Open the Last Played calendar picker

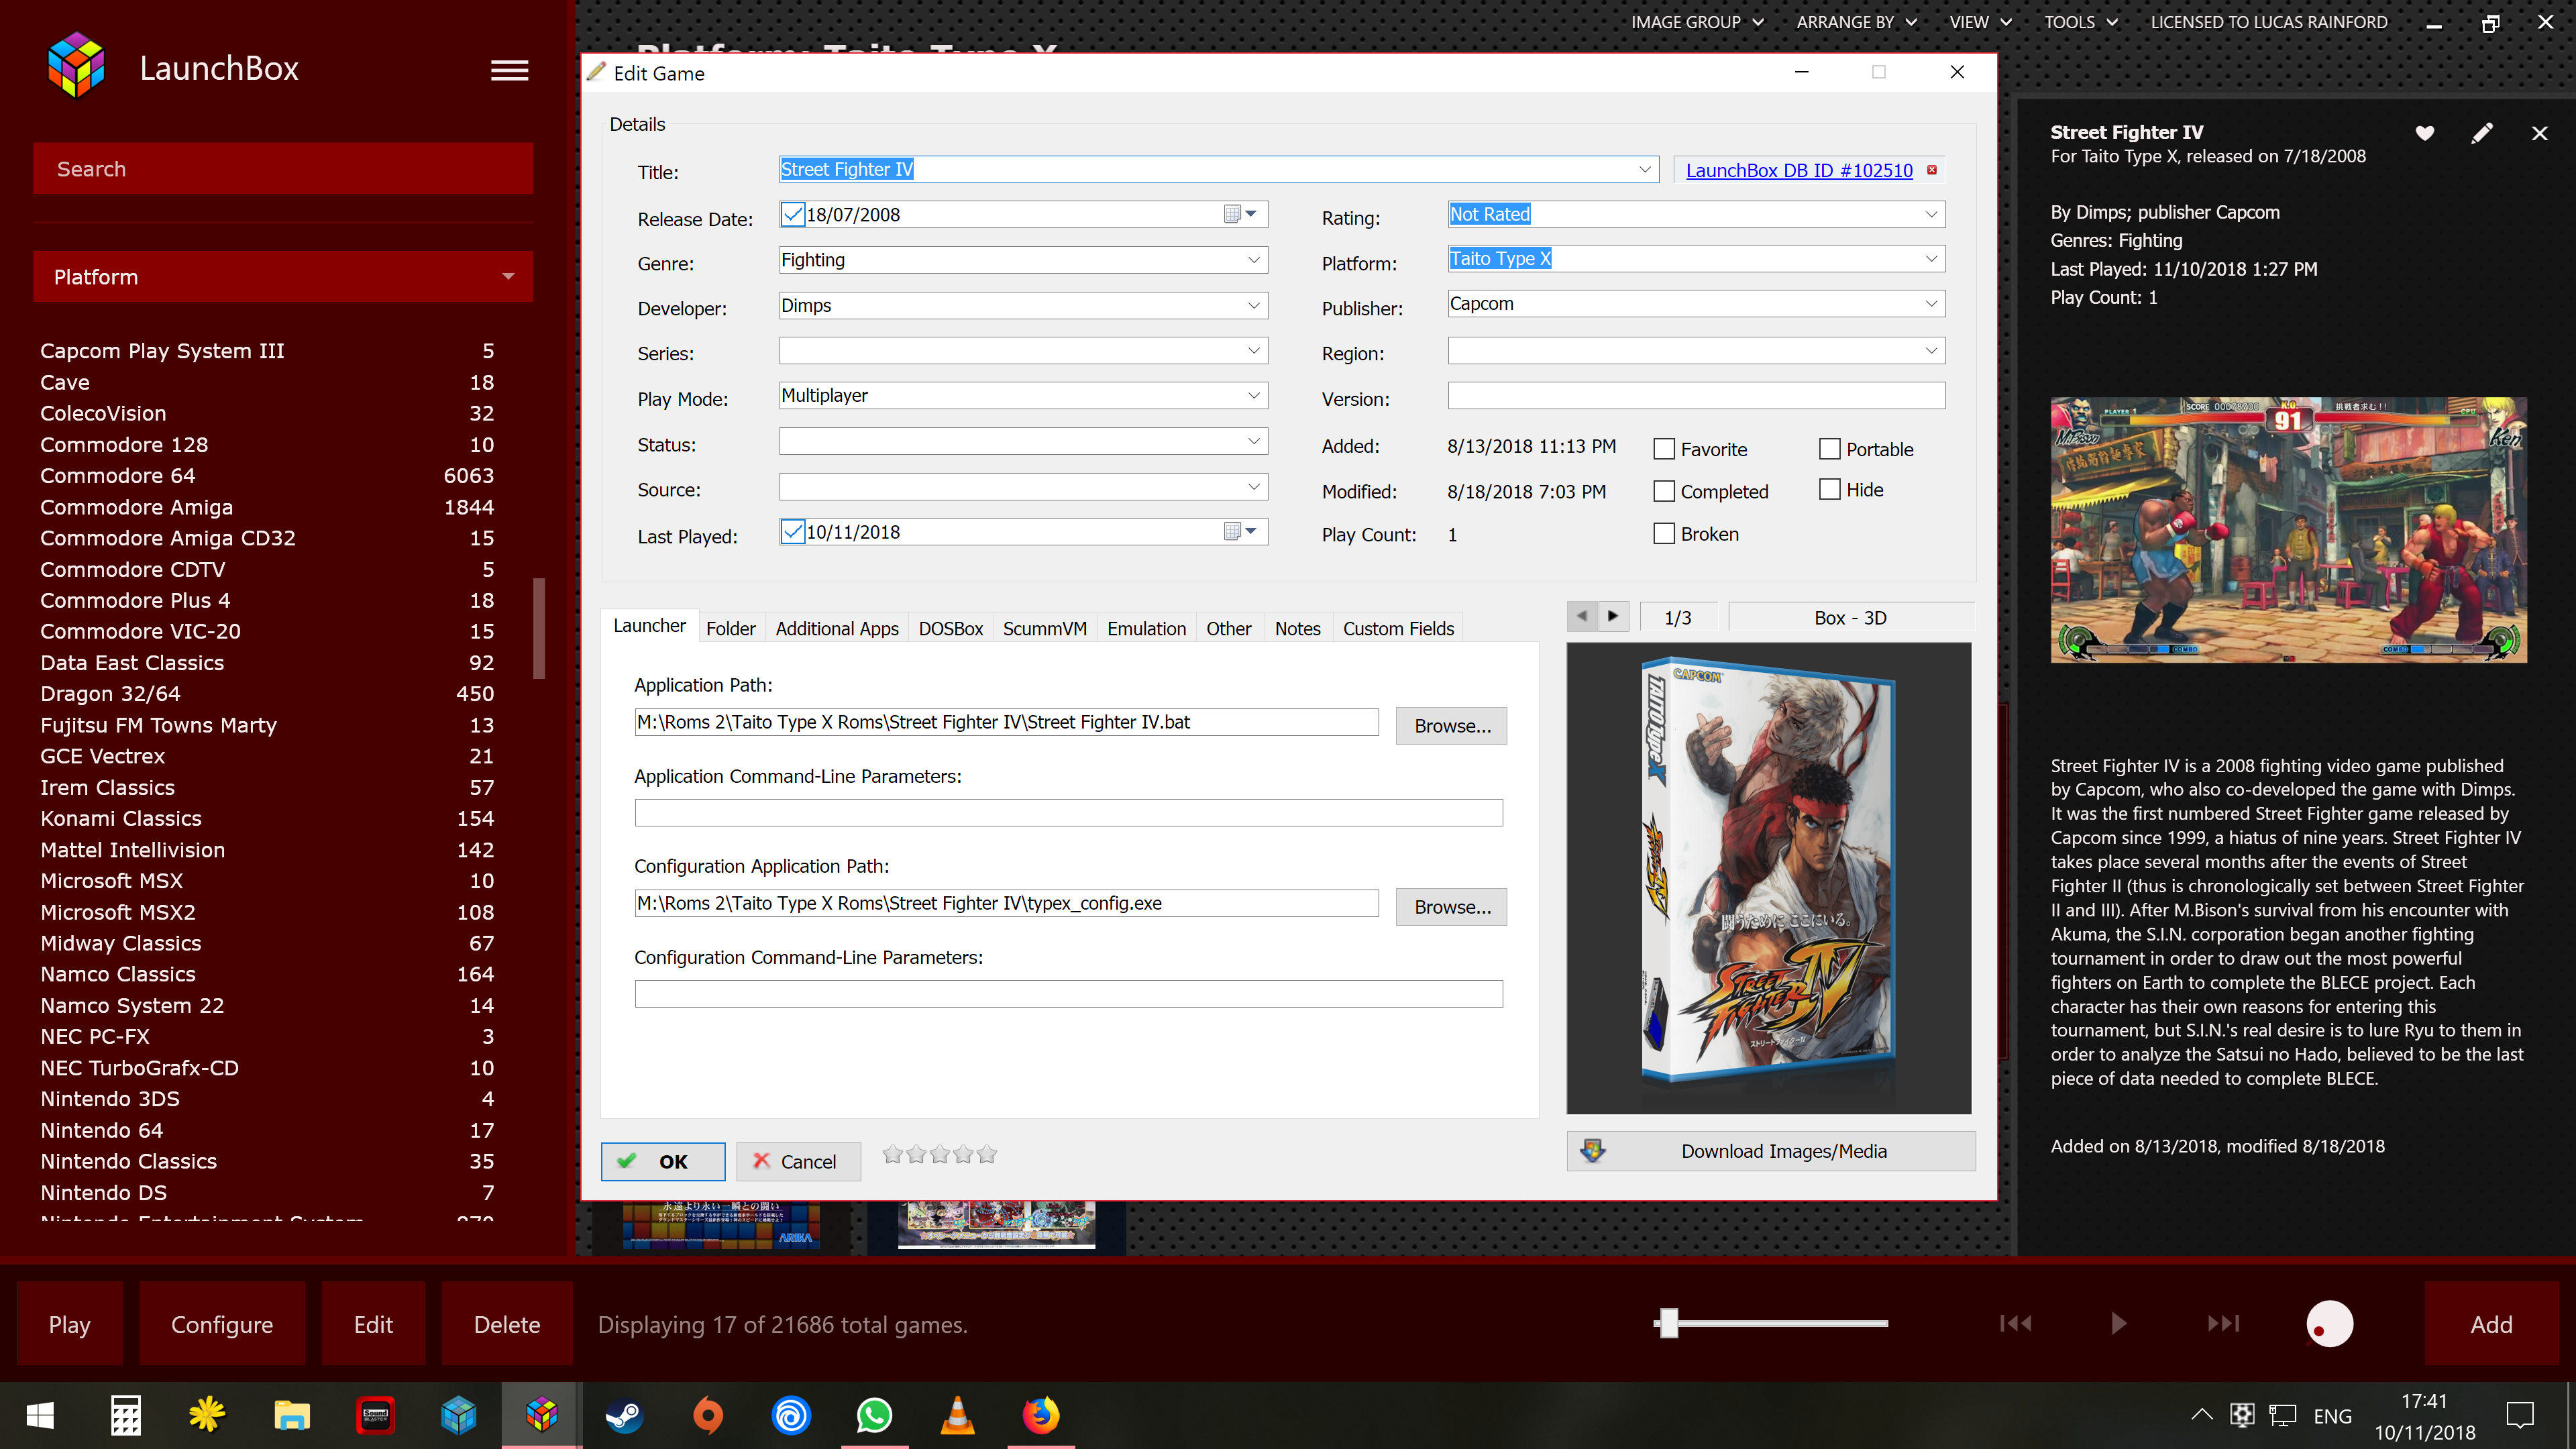point(1240,531)
